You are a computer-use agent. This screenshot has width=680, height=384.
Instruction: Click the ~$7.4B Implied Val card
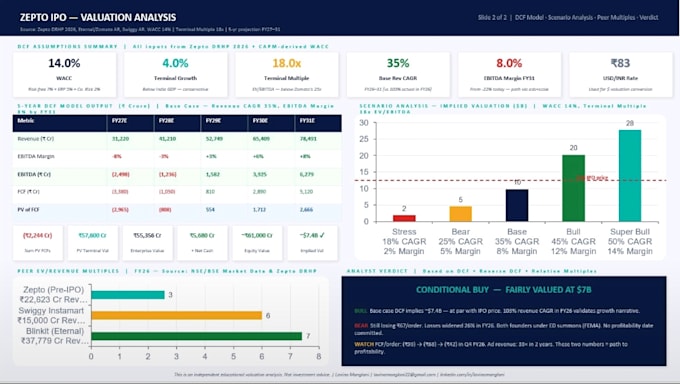tap(312, 243)
